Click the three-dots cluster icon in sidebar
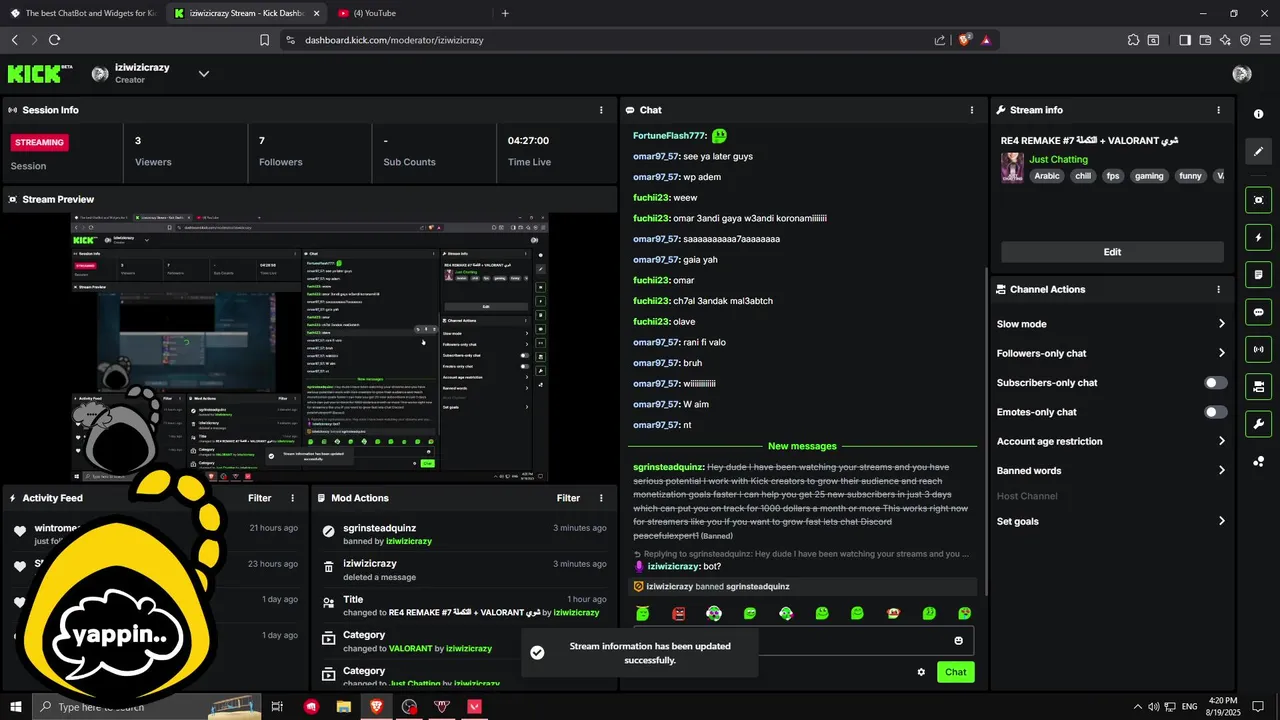Viewport: 1280px width, 720px height. (x=1258, y=461)
